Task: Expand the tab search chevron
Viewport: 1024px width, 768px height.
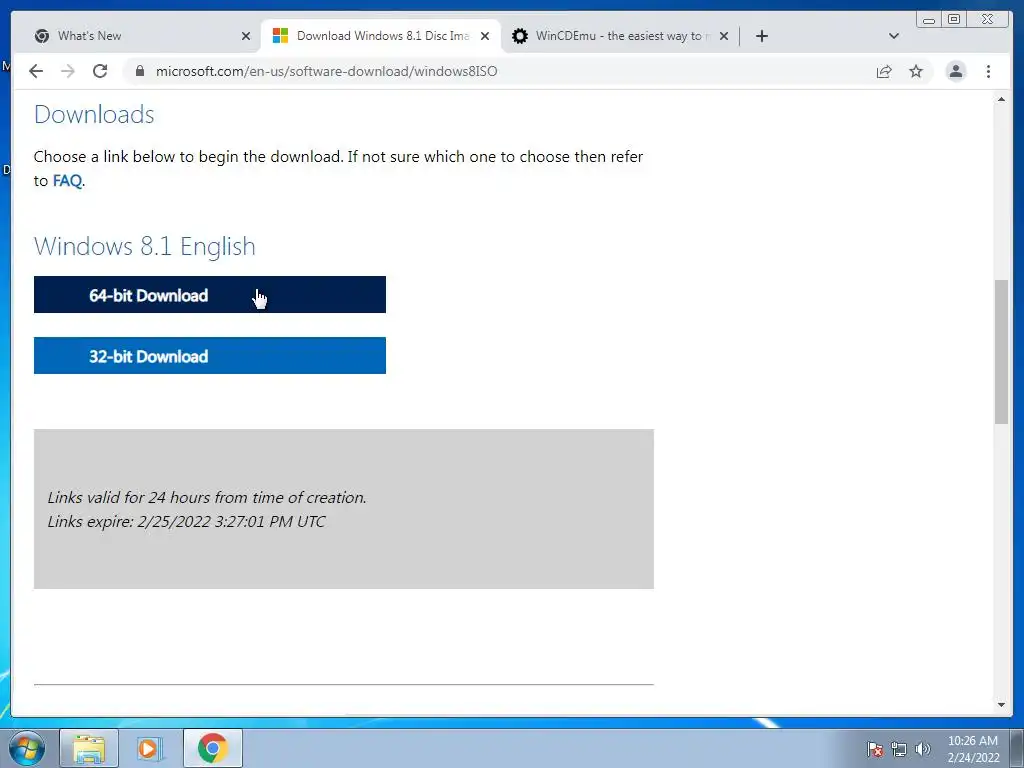Action: pos(894,36)
